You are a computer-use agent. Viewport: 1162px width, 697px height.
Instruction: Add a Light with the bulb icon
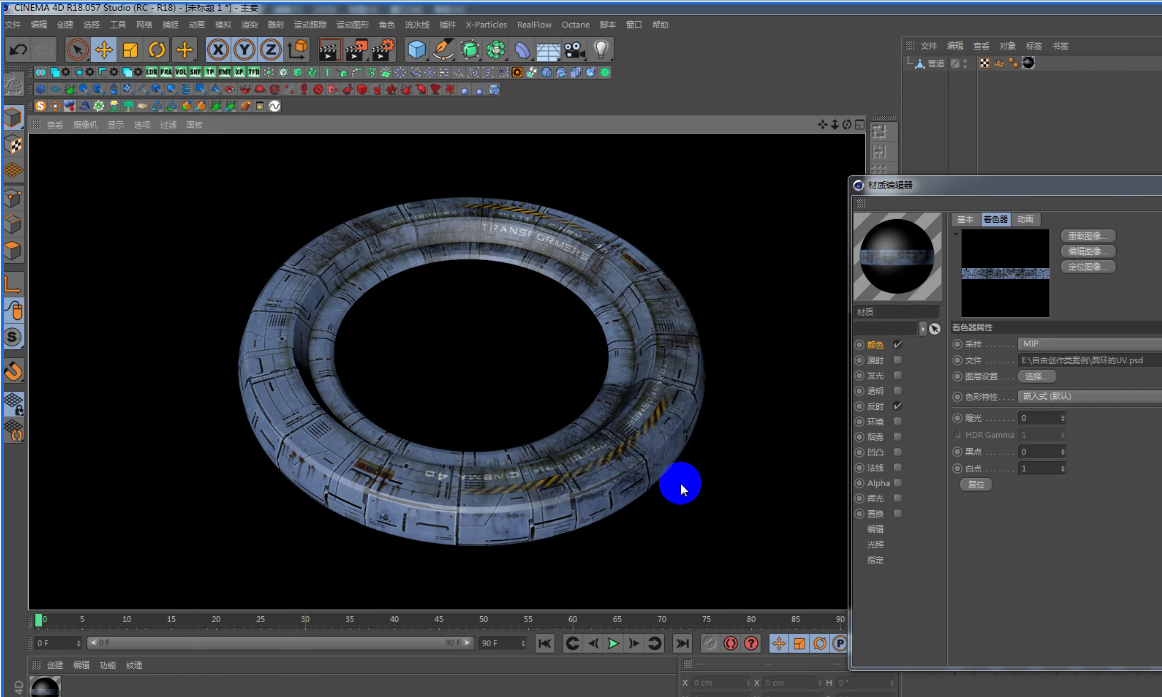click(601, 49)
